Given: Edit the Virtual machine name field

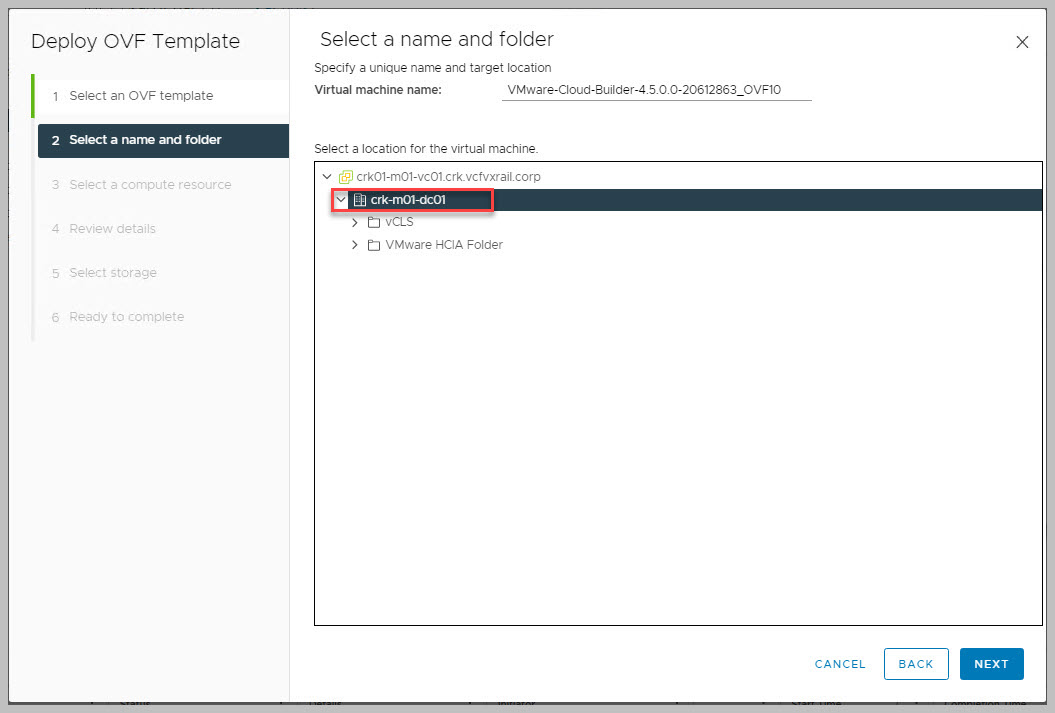Looking at the screenshot, I should 656,90.
